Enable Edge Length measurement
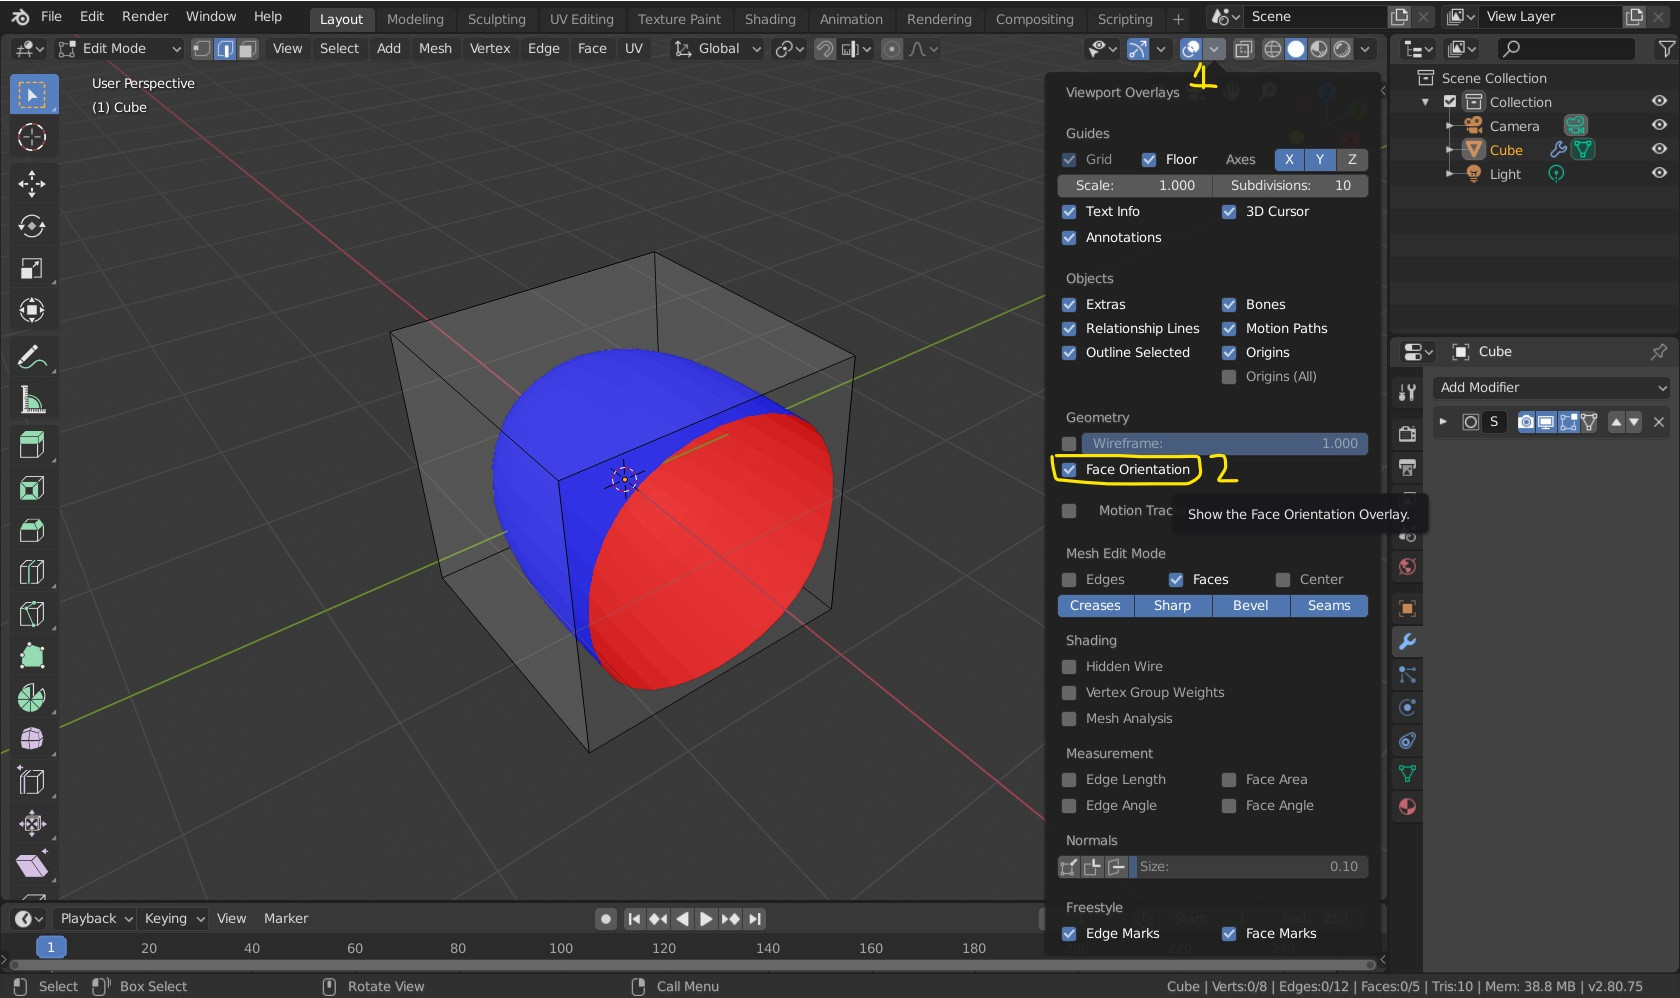 tap(1069, 780)
